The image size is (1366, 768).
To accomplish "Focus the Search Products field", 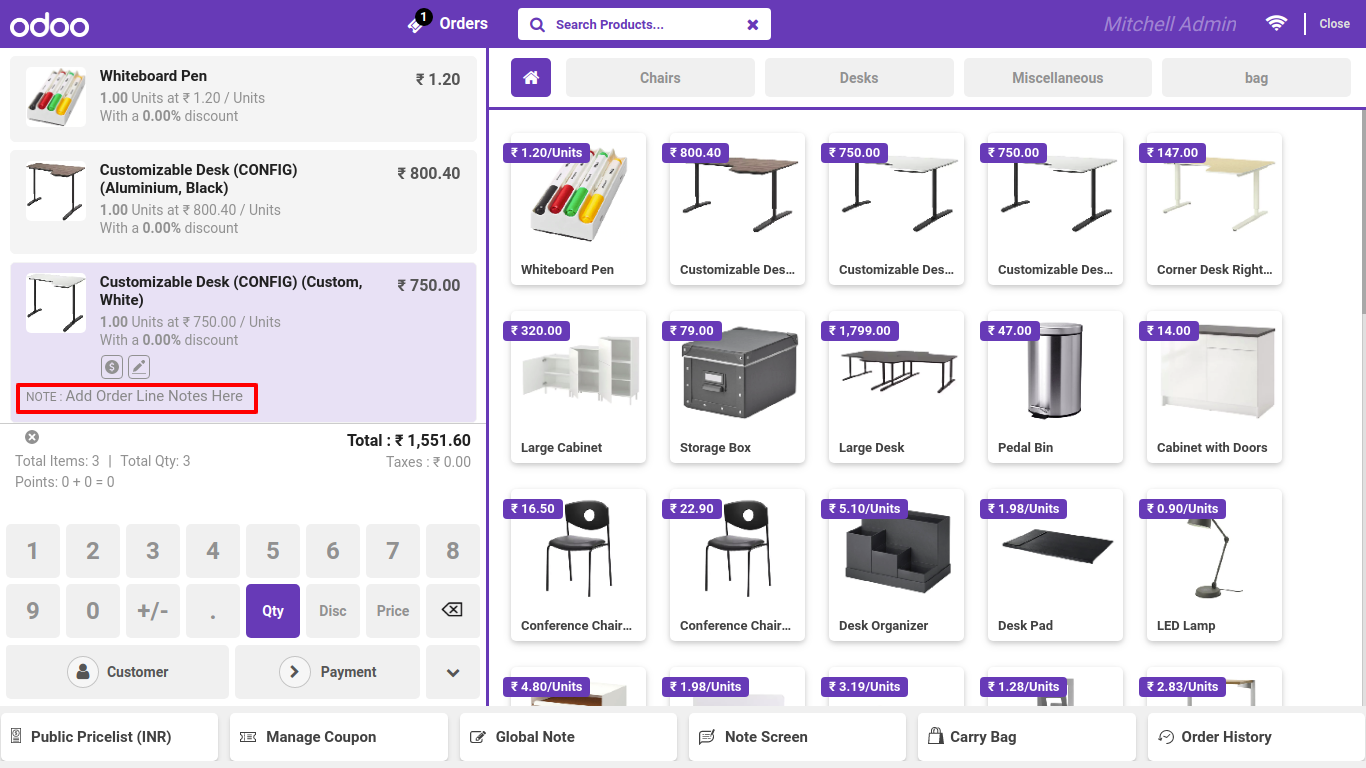I will pos(644,25).
